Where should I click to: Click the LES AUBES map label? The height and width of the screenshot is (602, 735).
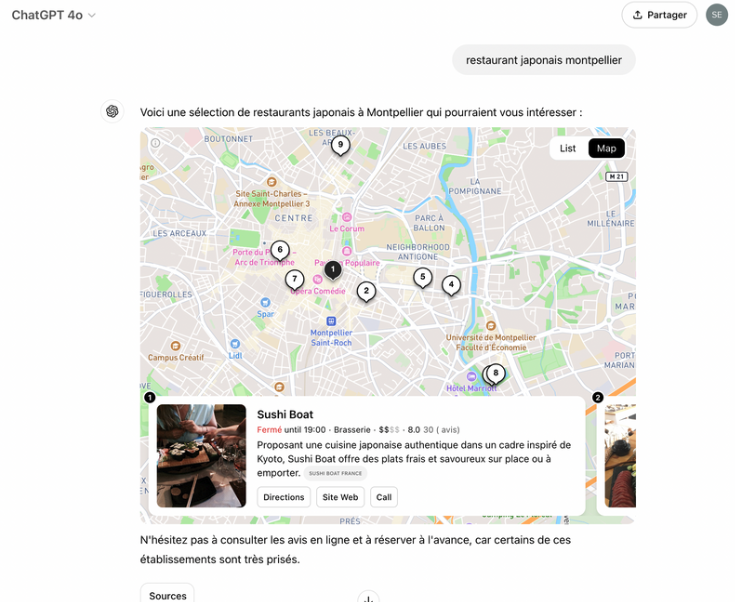click(424, 146)
